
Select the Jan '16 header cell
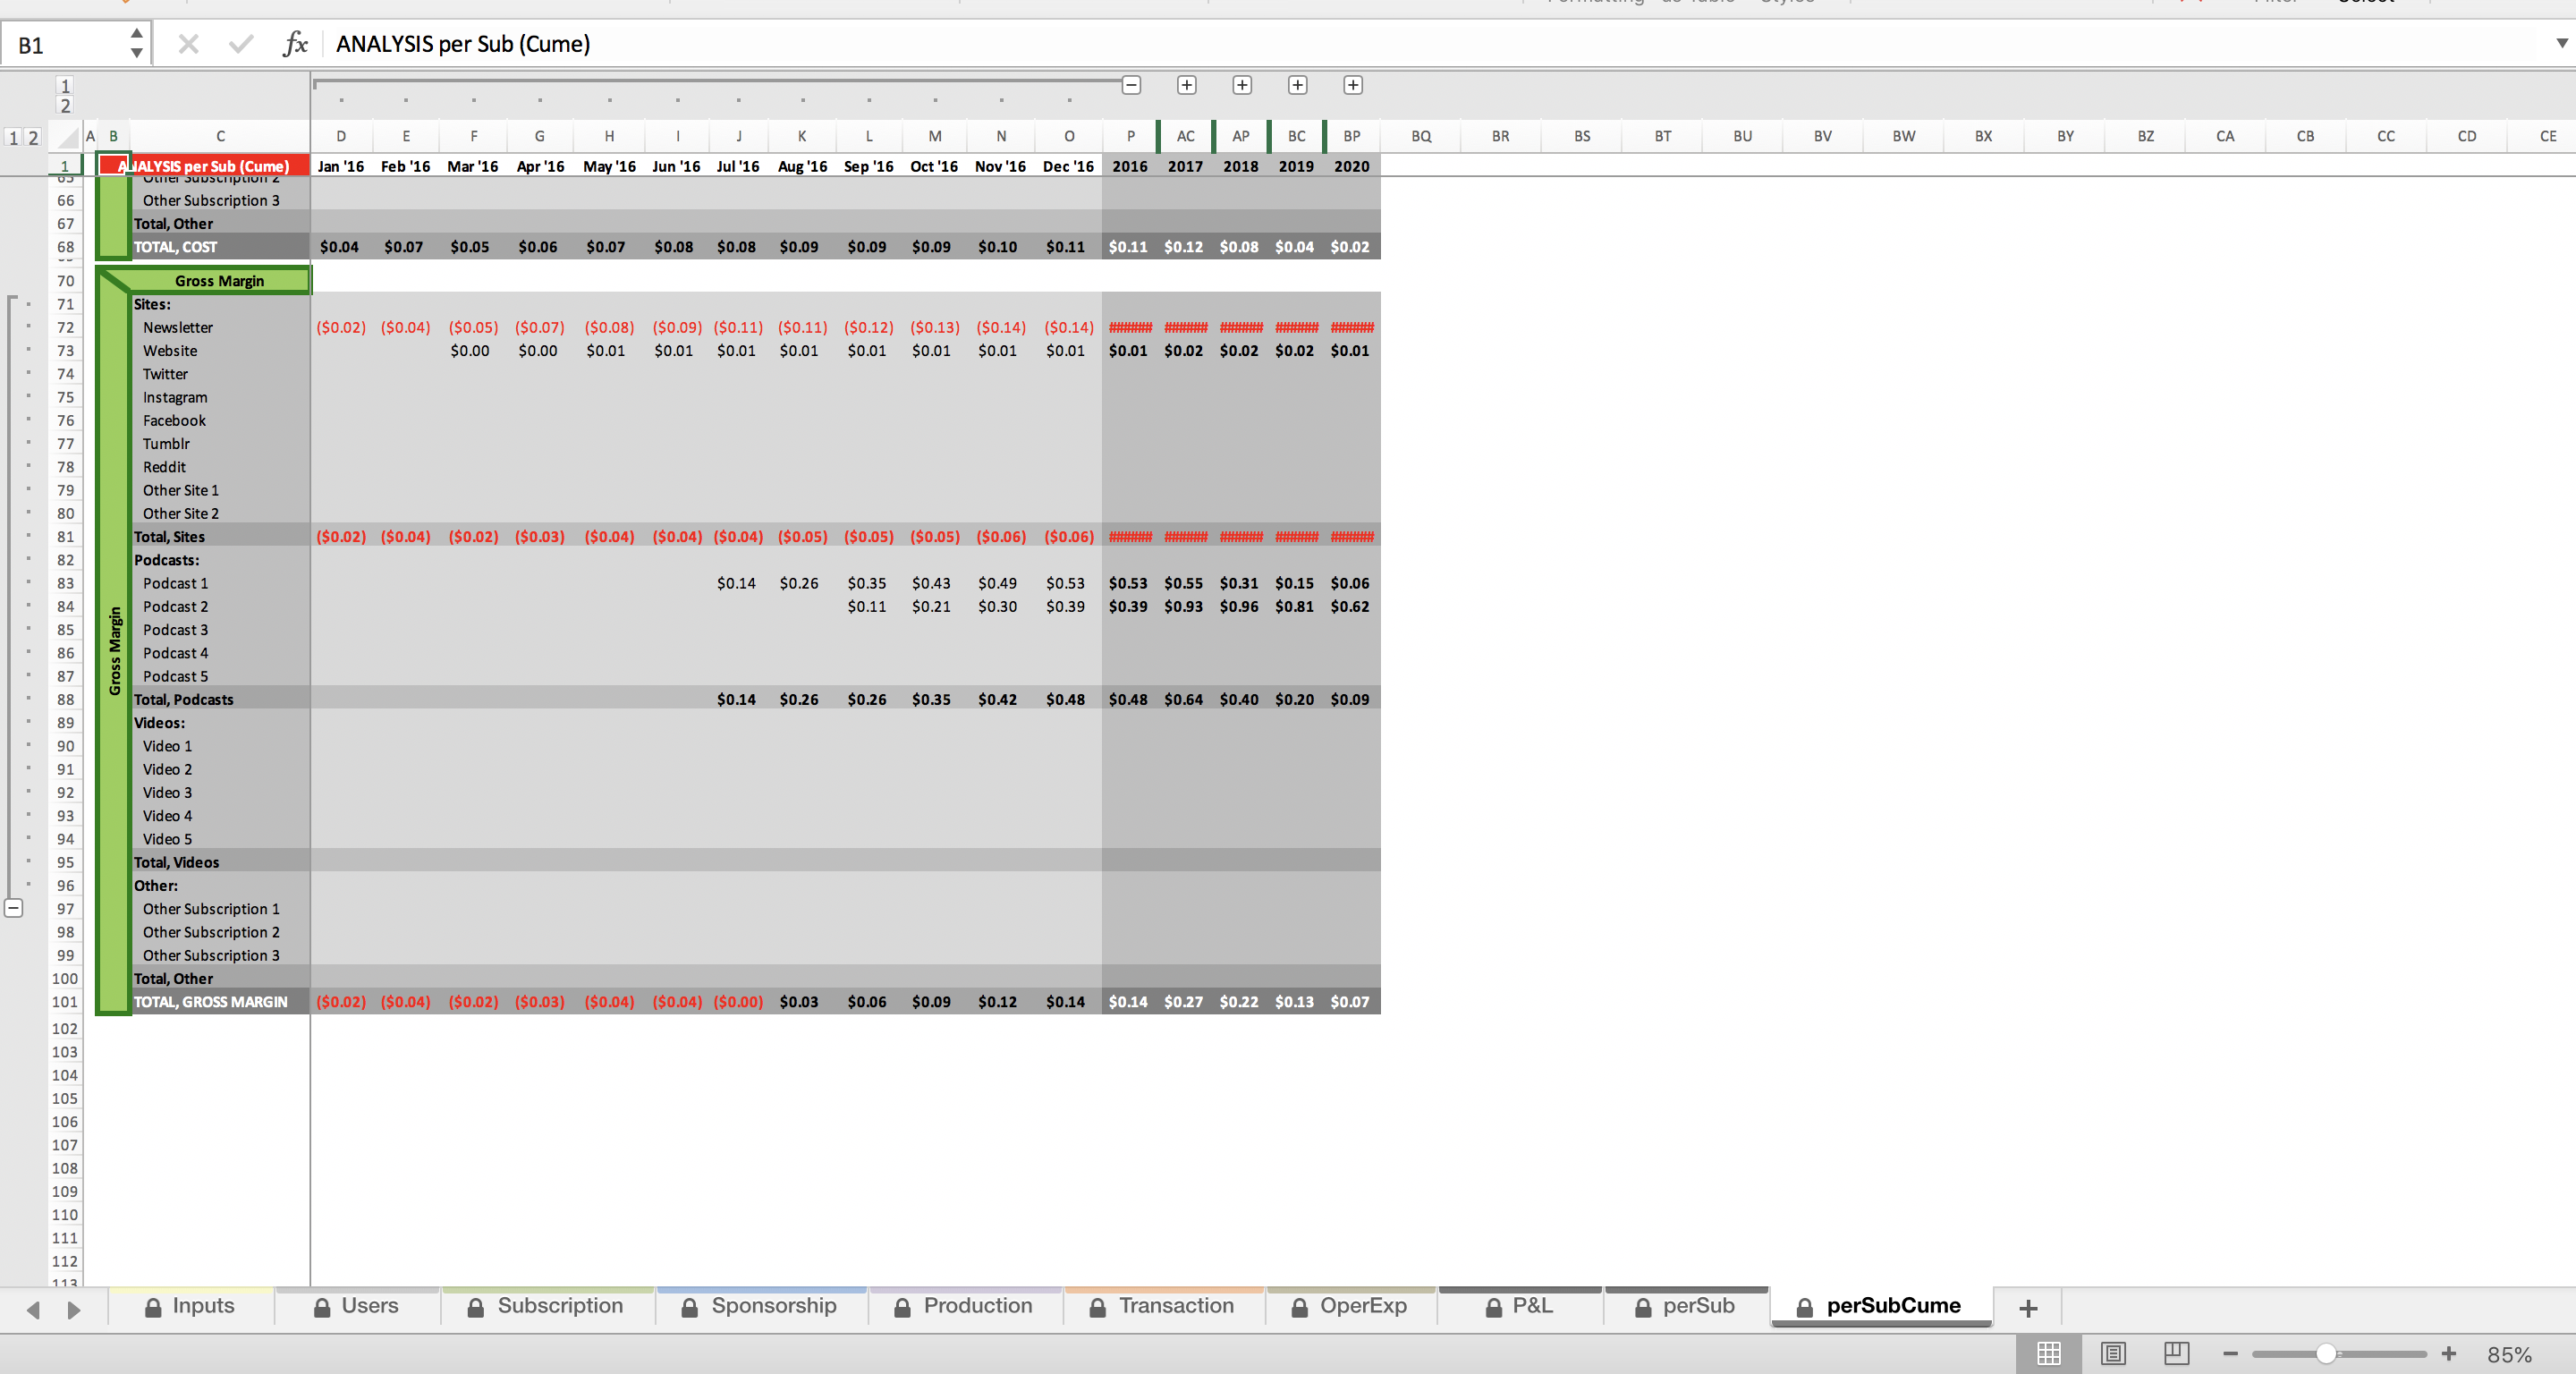point(341,166)
